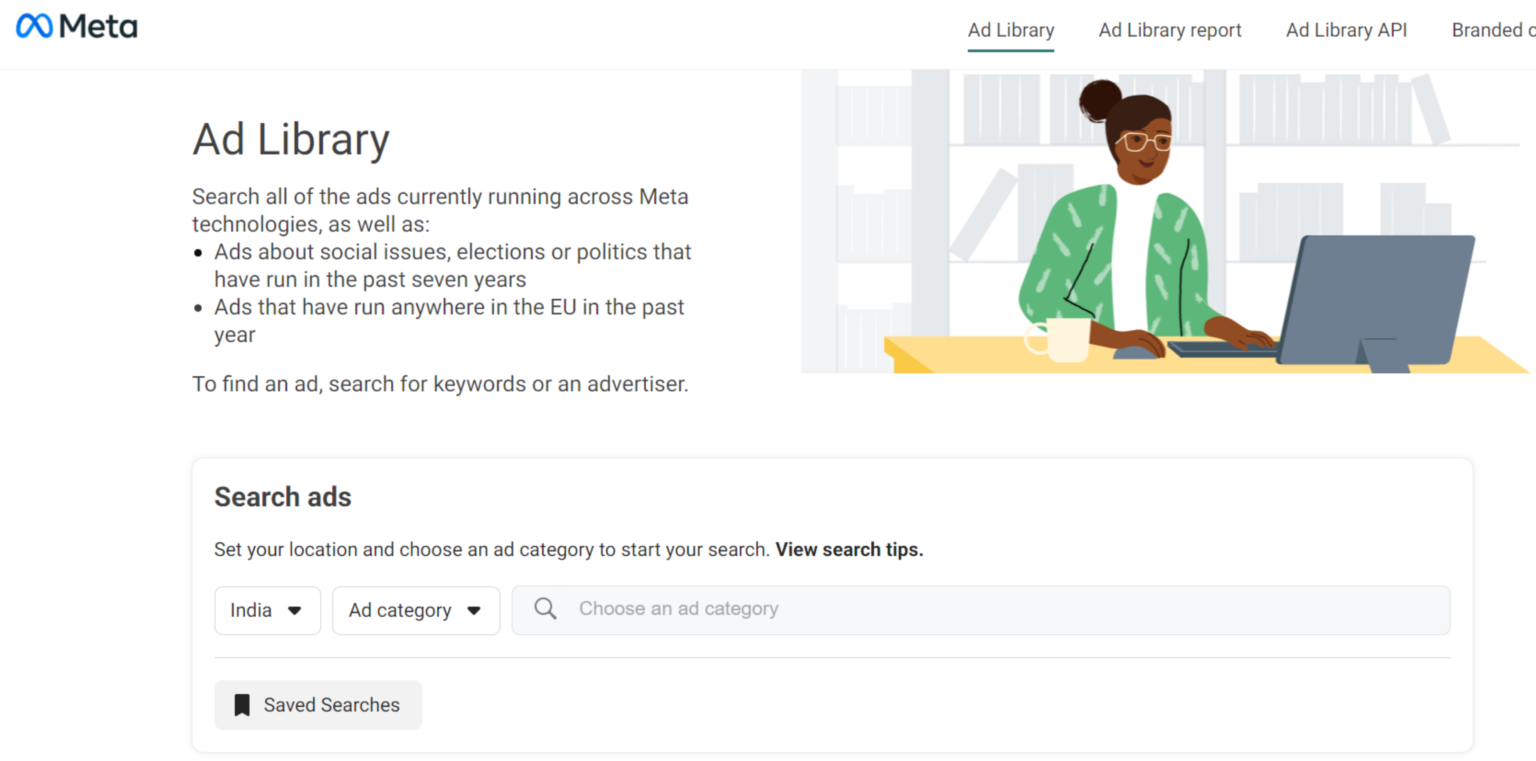The width and height of the screenshot is (1536, 761).
Task: Navigate to the Ad Library API section
Action: click(x=1346, y=30)
